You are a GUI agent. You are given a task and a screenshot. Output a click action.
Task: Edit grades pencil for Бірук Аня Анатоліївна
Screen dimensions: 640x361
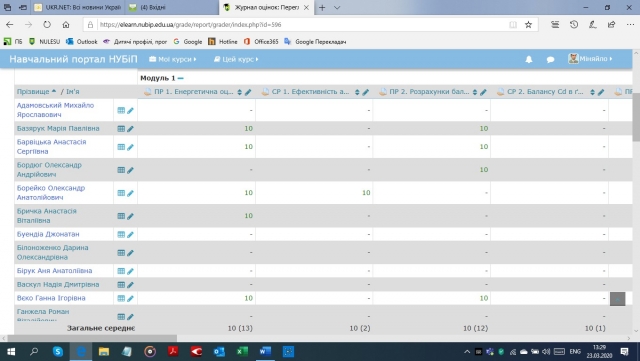click(x=130, y=271)
